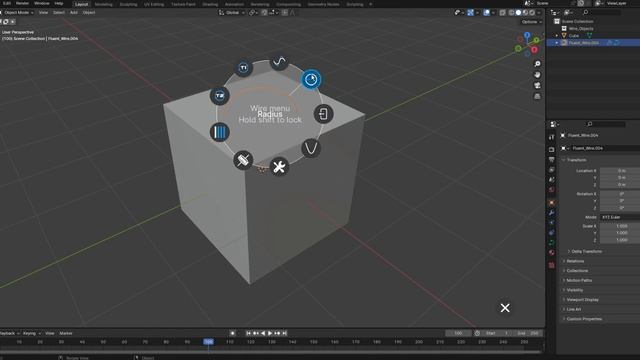Click the blue vertical bars pie icon
The height and width of the screenshot is (360, 640).
(220, 132)
